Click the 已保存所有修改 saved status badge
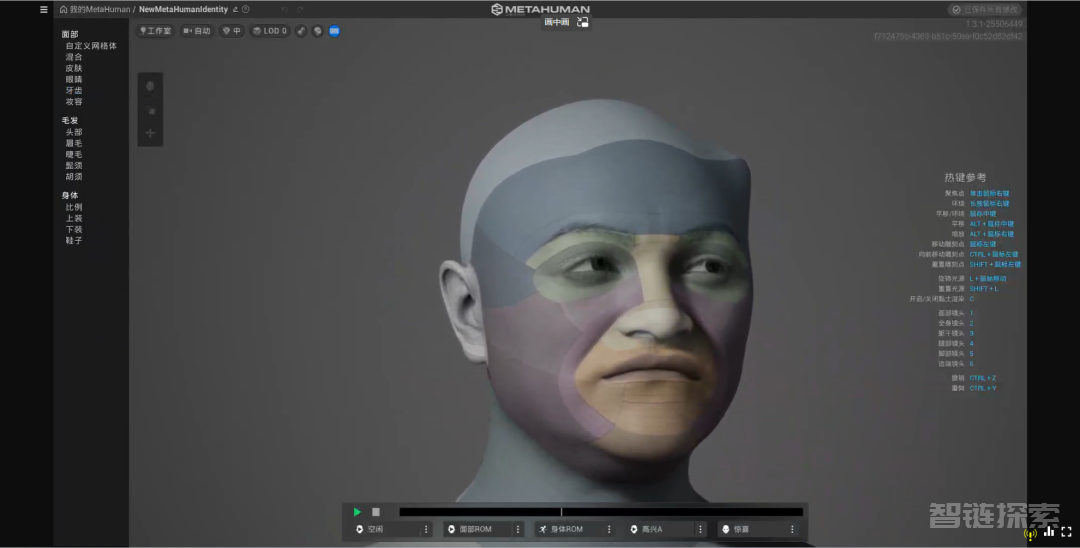 tap(985, 10)
